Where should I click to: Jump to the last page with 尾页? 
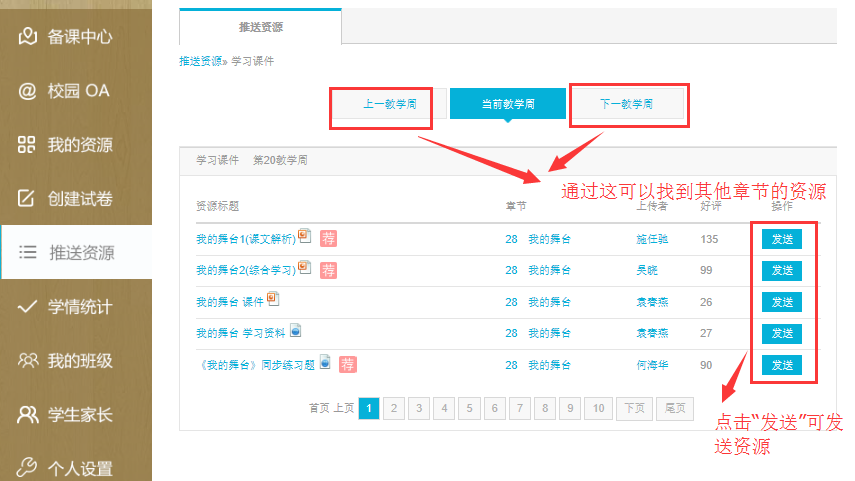pos(674,408)
